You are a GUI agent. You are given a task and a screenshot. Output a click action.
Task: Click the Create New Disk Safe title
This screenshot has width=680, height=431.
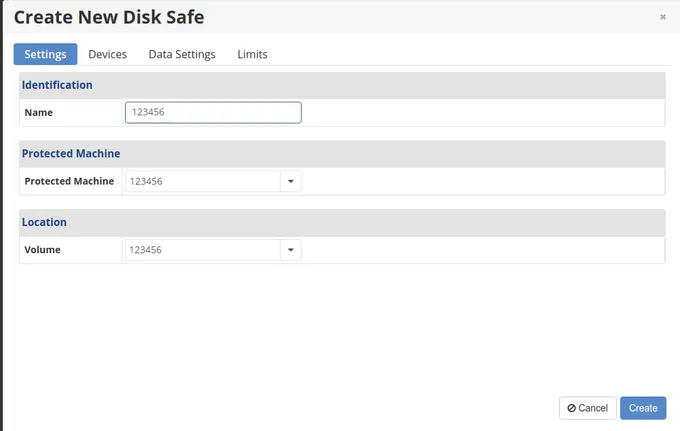click(x=109, y=17)
